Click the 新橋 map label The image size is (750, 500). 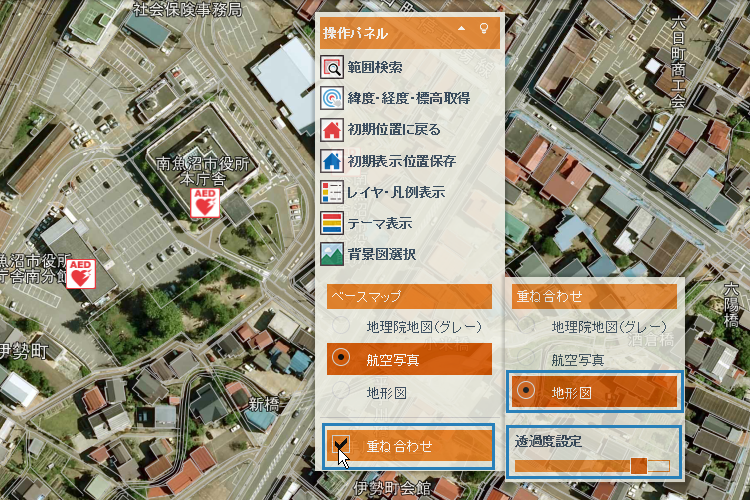coord(263,405)
